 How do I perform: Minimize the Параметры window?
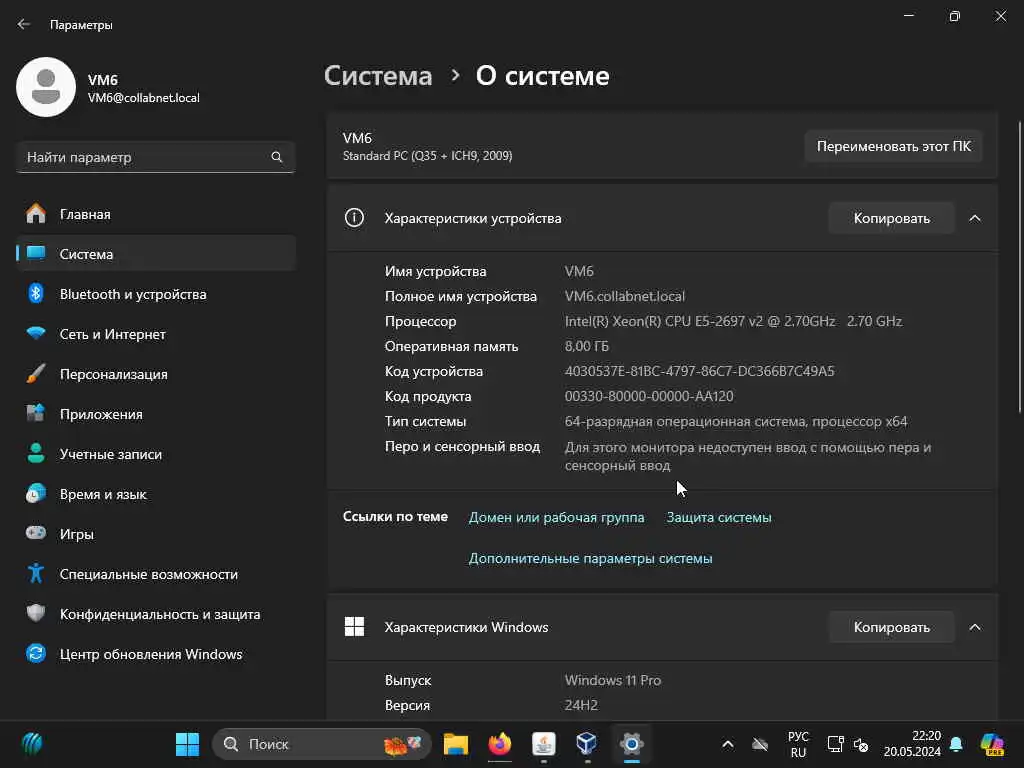point(909,16)
